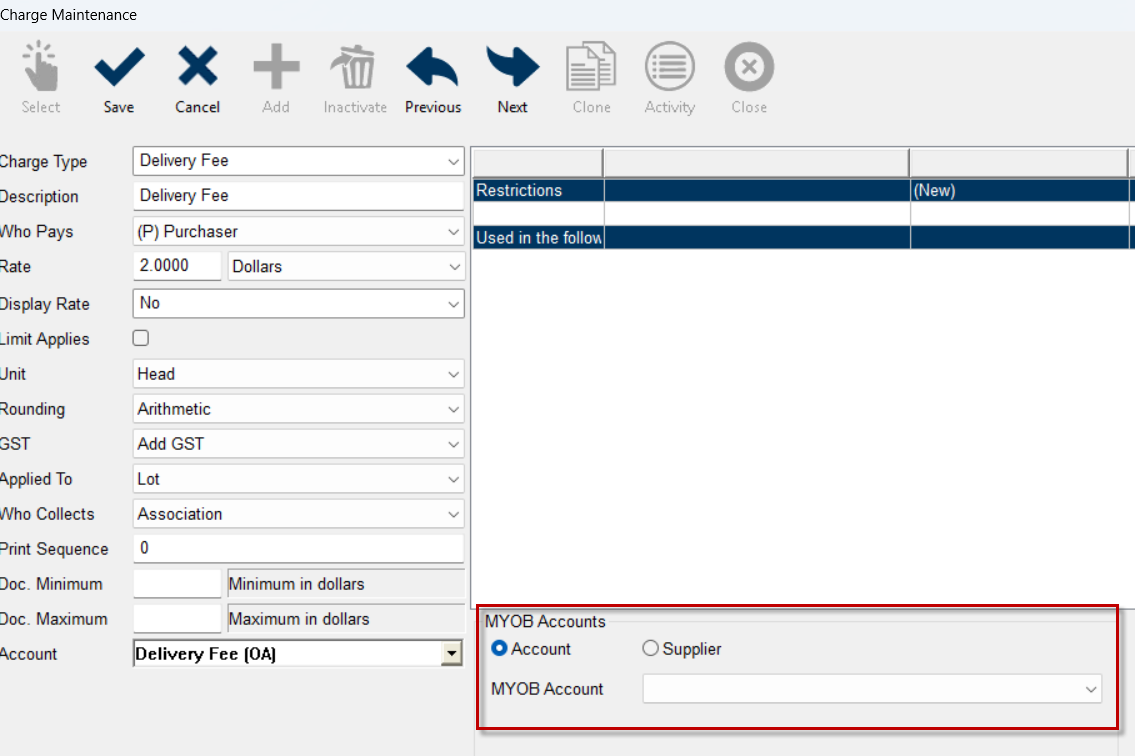Click the Save checkmark icon
The width and height of the screenshot is (1135, 756).
(119, 70)
